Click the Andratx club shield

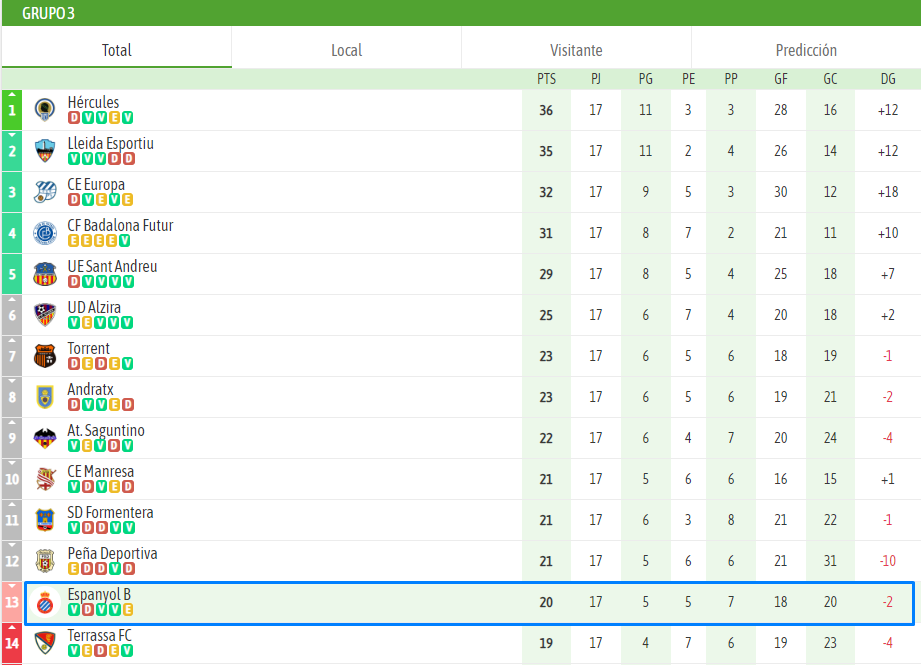click(44, 396)
